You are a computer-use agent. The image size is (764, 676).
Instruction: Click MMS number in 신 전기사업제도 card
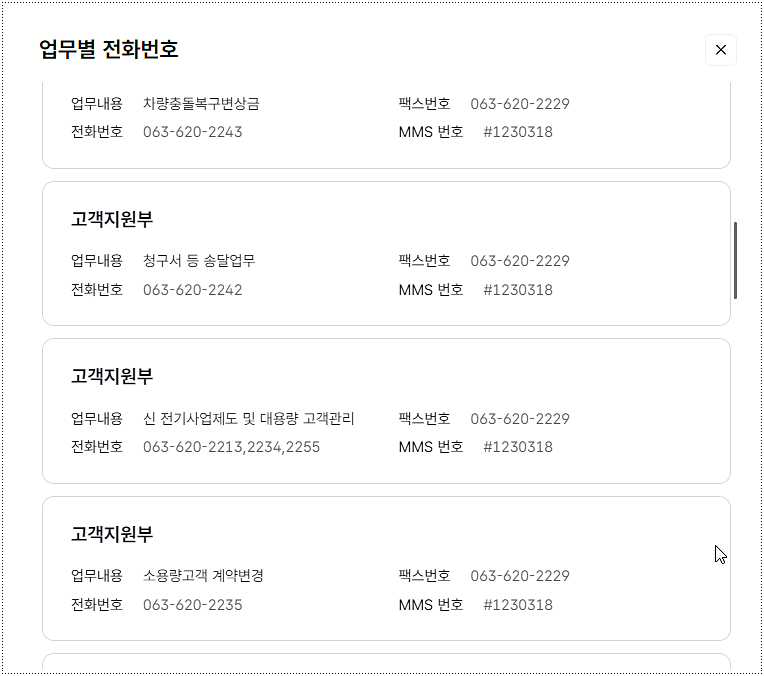517,447
